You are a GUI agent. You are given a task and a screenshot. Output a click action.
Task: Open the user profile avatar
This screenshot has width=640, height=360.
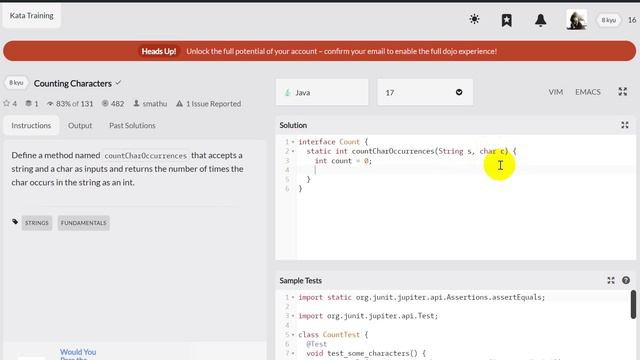tap(576, 20)
